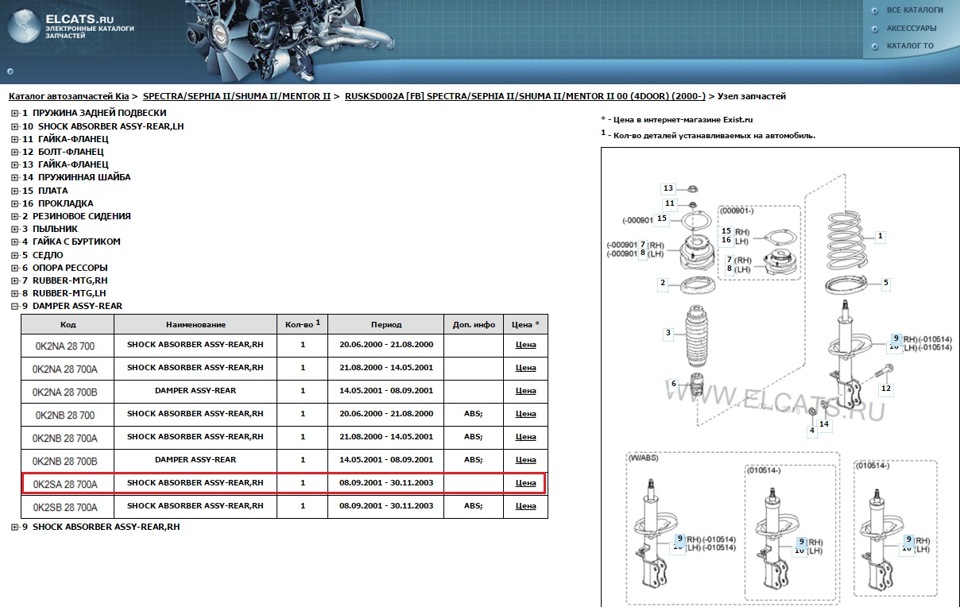Click Цена link for 0K2SB 28 700A
The image size is (960, 607).
coord(525,507)
